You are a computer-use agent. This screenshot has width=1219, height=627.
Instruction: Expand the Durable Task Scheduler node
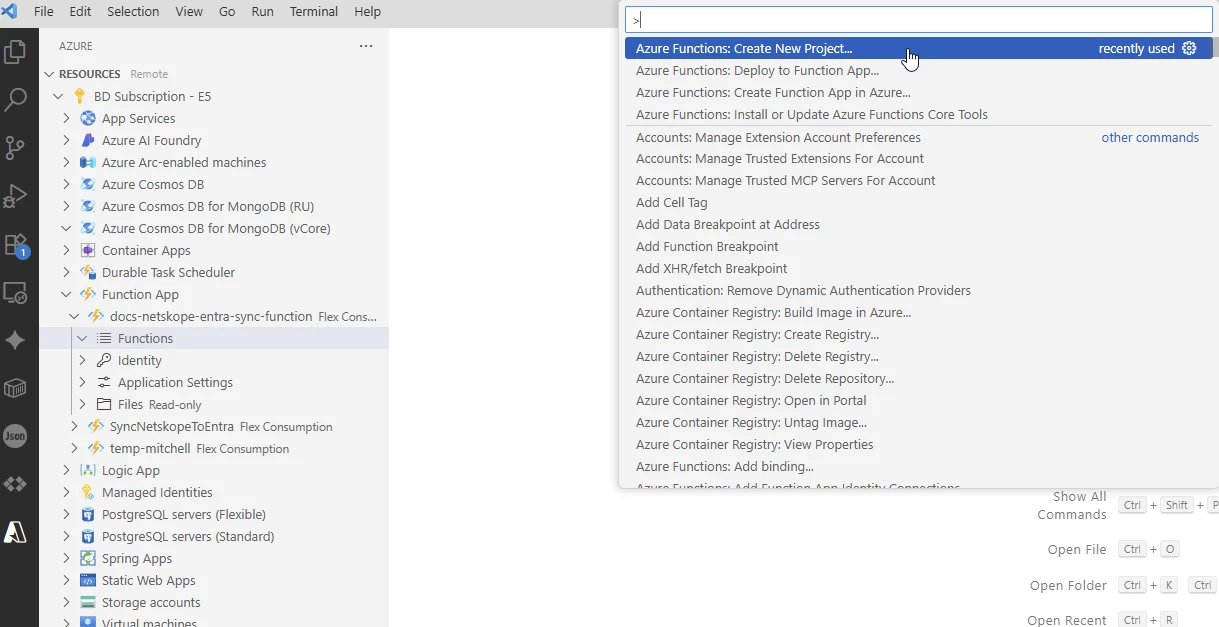(x=66, y=272)
